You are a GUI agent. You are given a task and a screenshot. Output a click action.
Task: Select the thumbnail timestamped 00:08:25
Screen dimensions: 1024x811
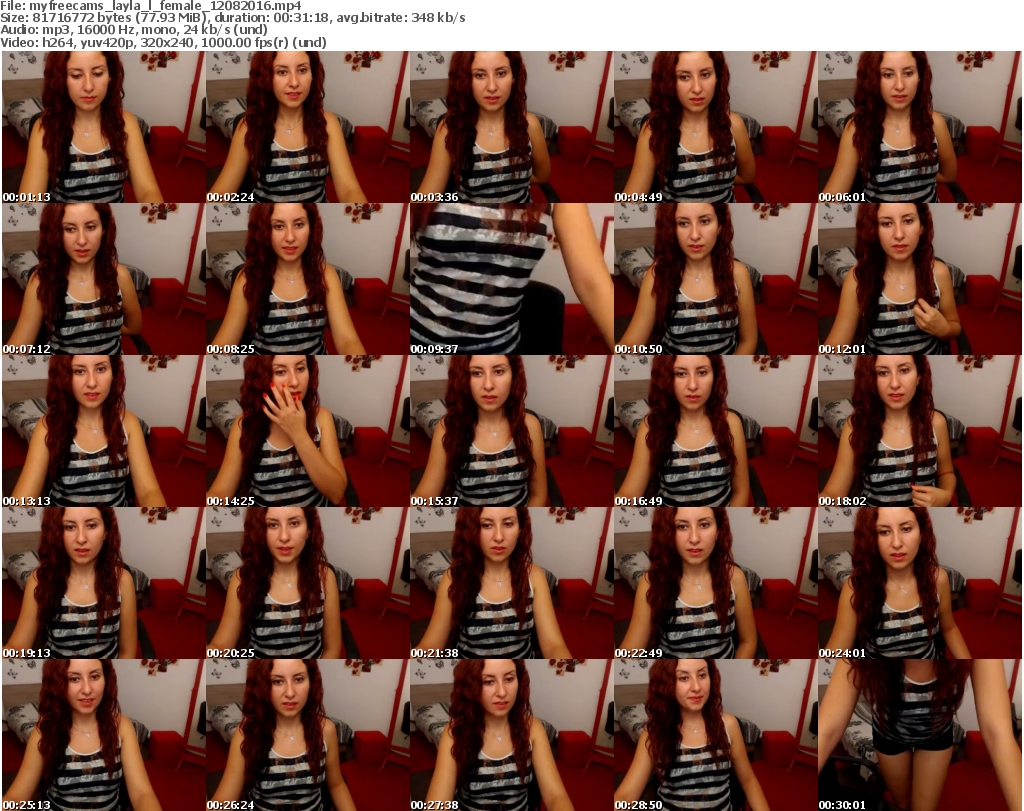tap(308, 279)
